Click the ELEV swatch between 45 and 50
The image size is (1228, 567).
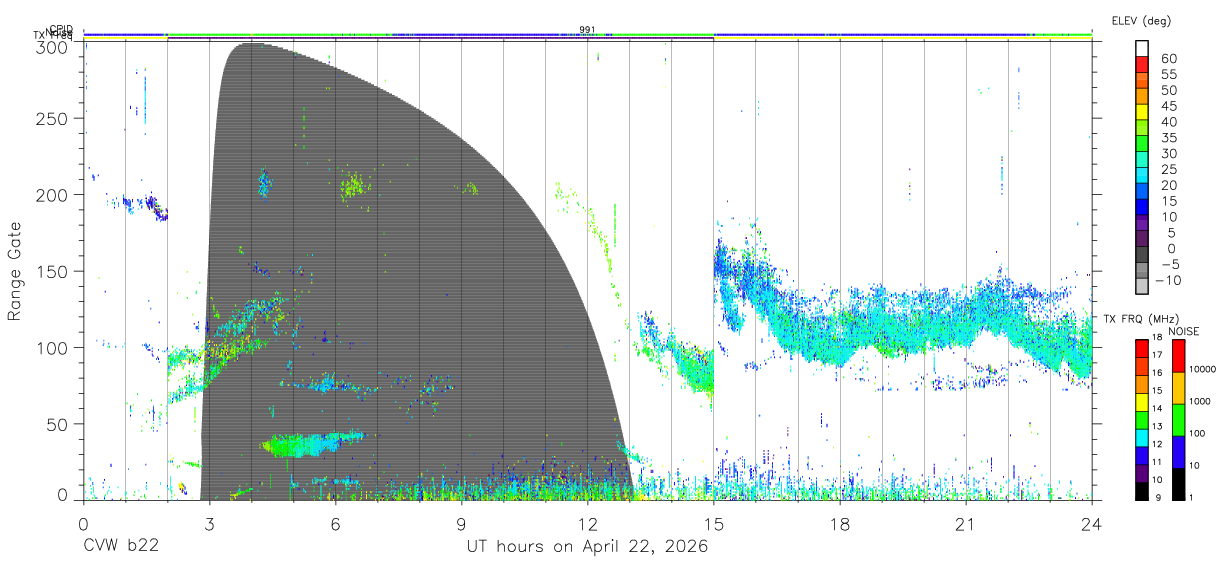(1142, 97)
